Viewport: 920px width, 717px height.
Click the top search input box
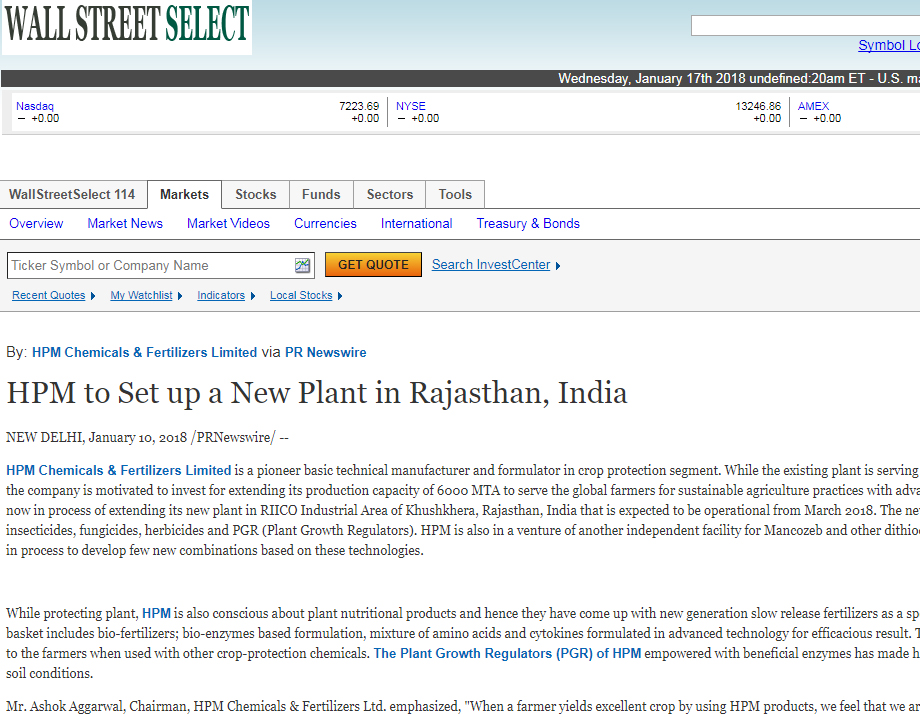[x=806, y=26]
